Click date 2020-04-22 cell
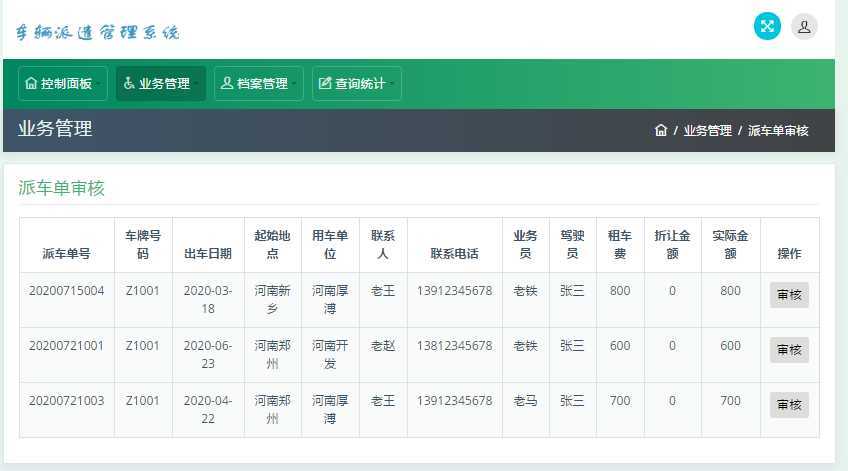 pyautogui.click(x=208, y=409)
